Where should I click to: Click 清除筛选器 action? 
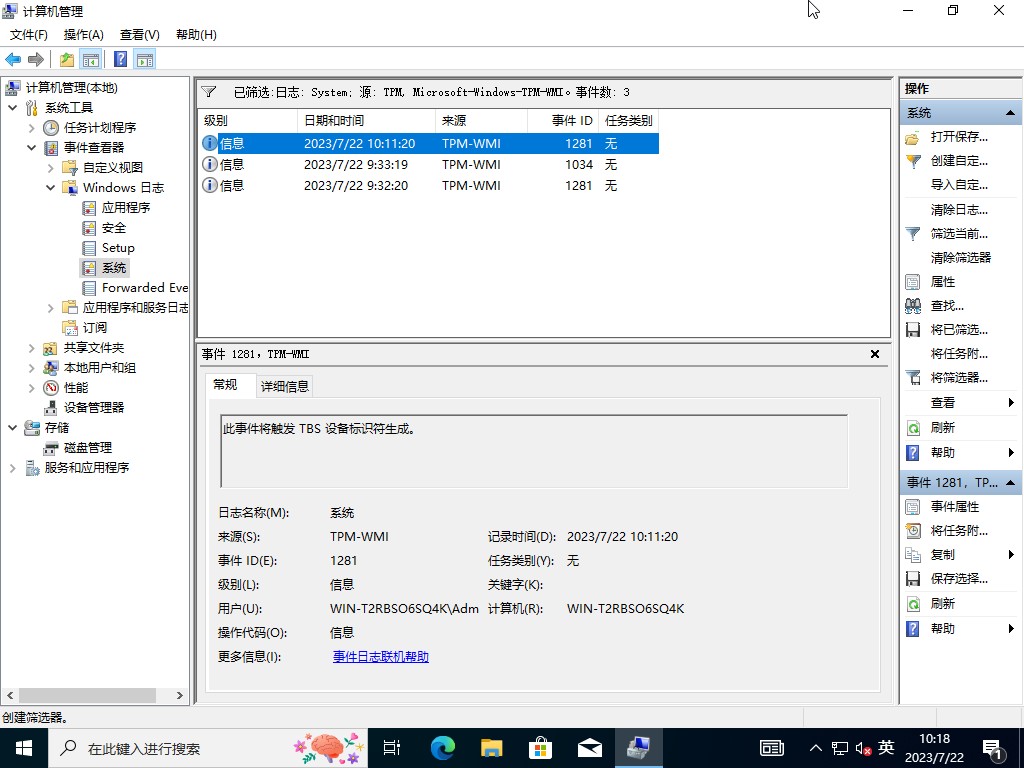pos(961,258)
